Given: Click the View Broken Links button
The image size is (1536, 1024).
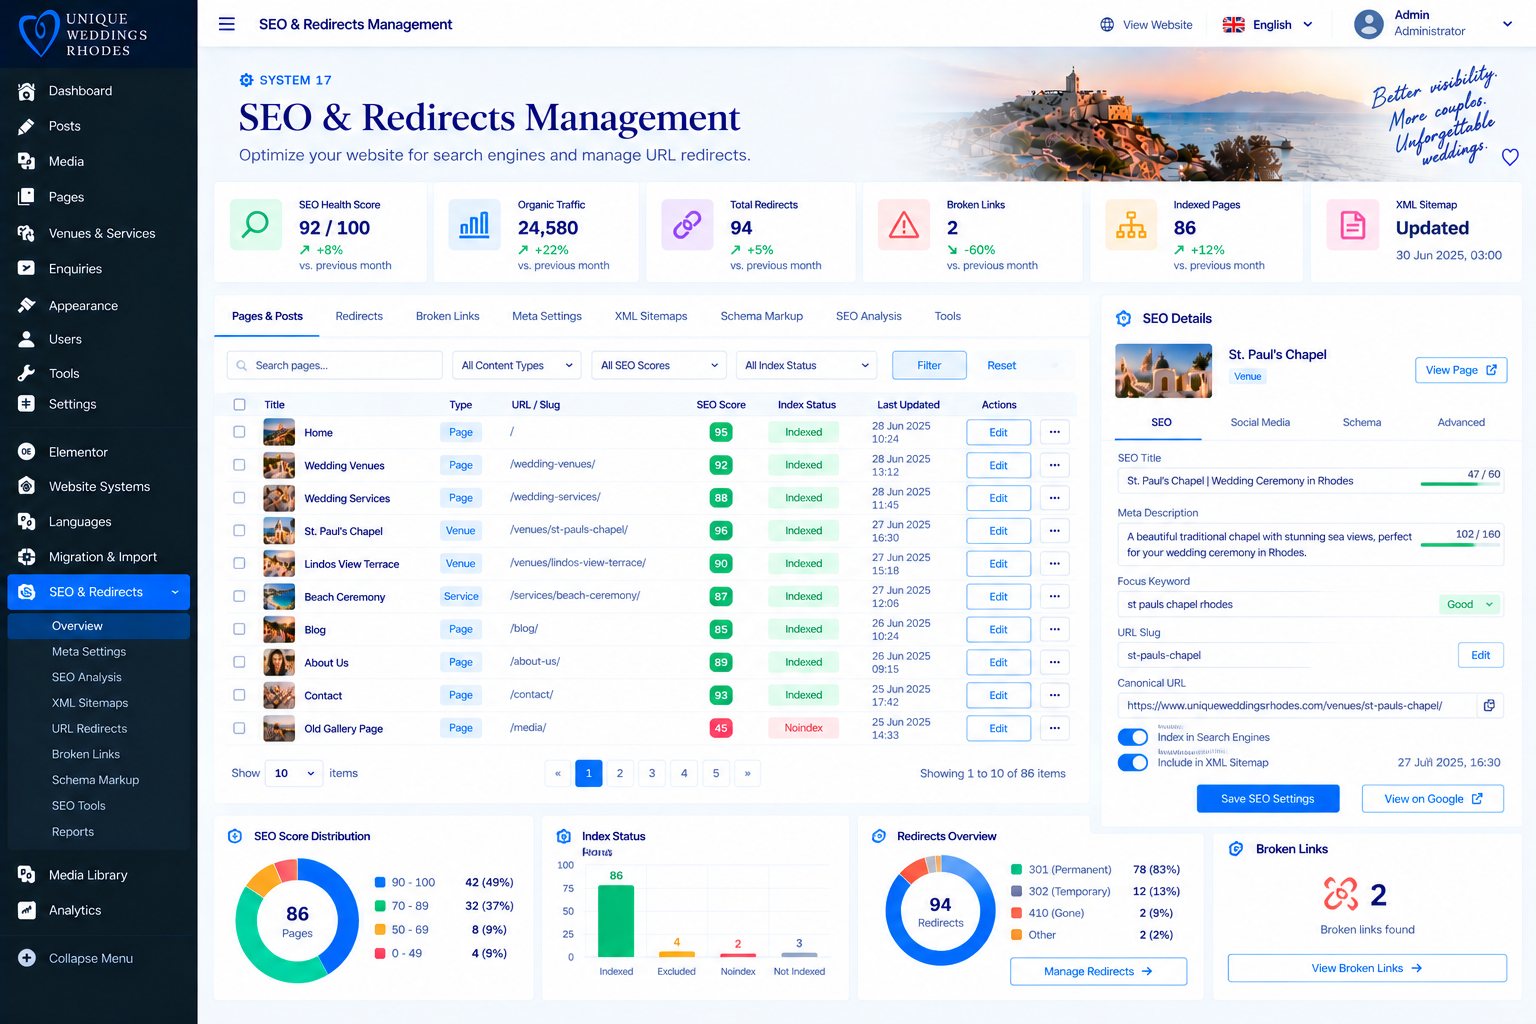Looking at the screenshot, I should click(x=1367, y=968).
